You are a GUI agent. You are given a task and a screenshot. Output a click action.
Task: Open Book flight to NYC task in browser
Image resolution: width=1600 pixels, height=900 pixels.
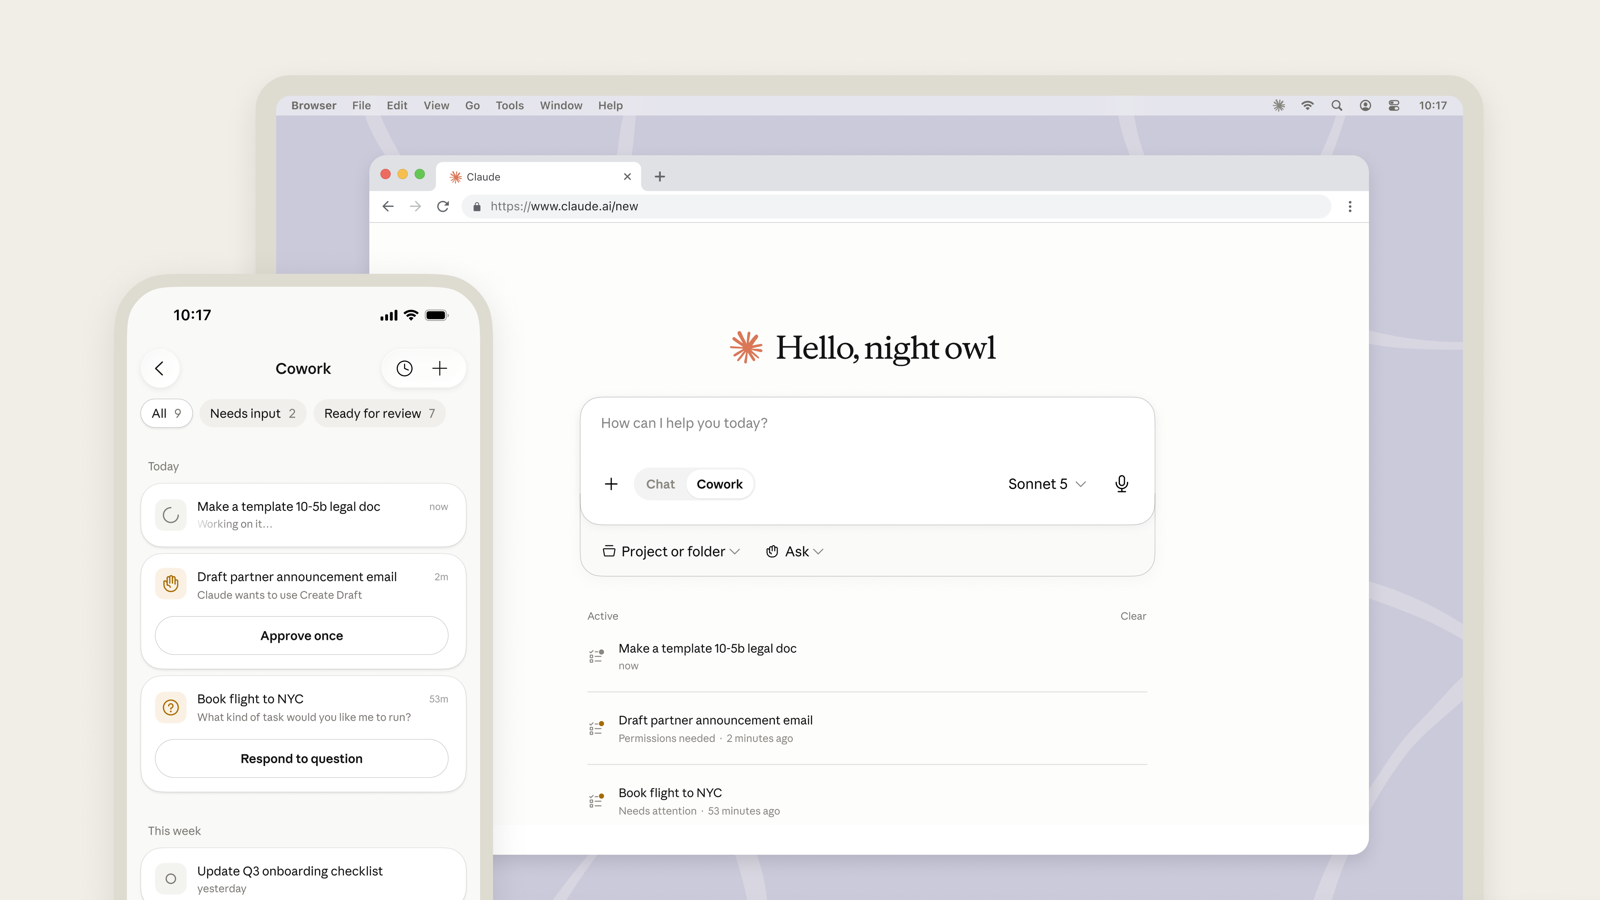[867, 801]
